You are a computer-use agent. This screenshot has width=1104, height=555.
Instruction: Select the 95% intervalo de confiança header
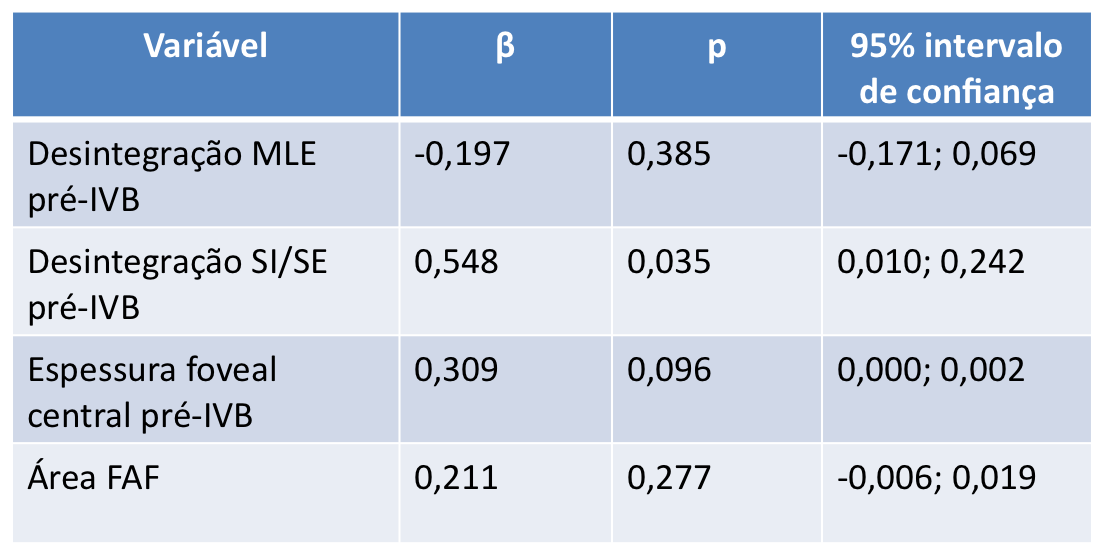click(957, 68)
